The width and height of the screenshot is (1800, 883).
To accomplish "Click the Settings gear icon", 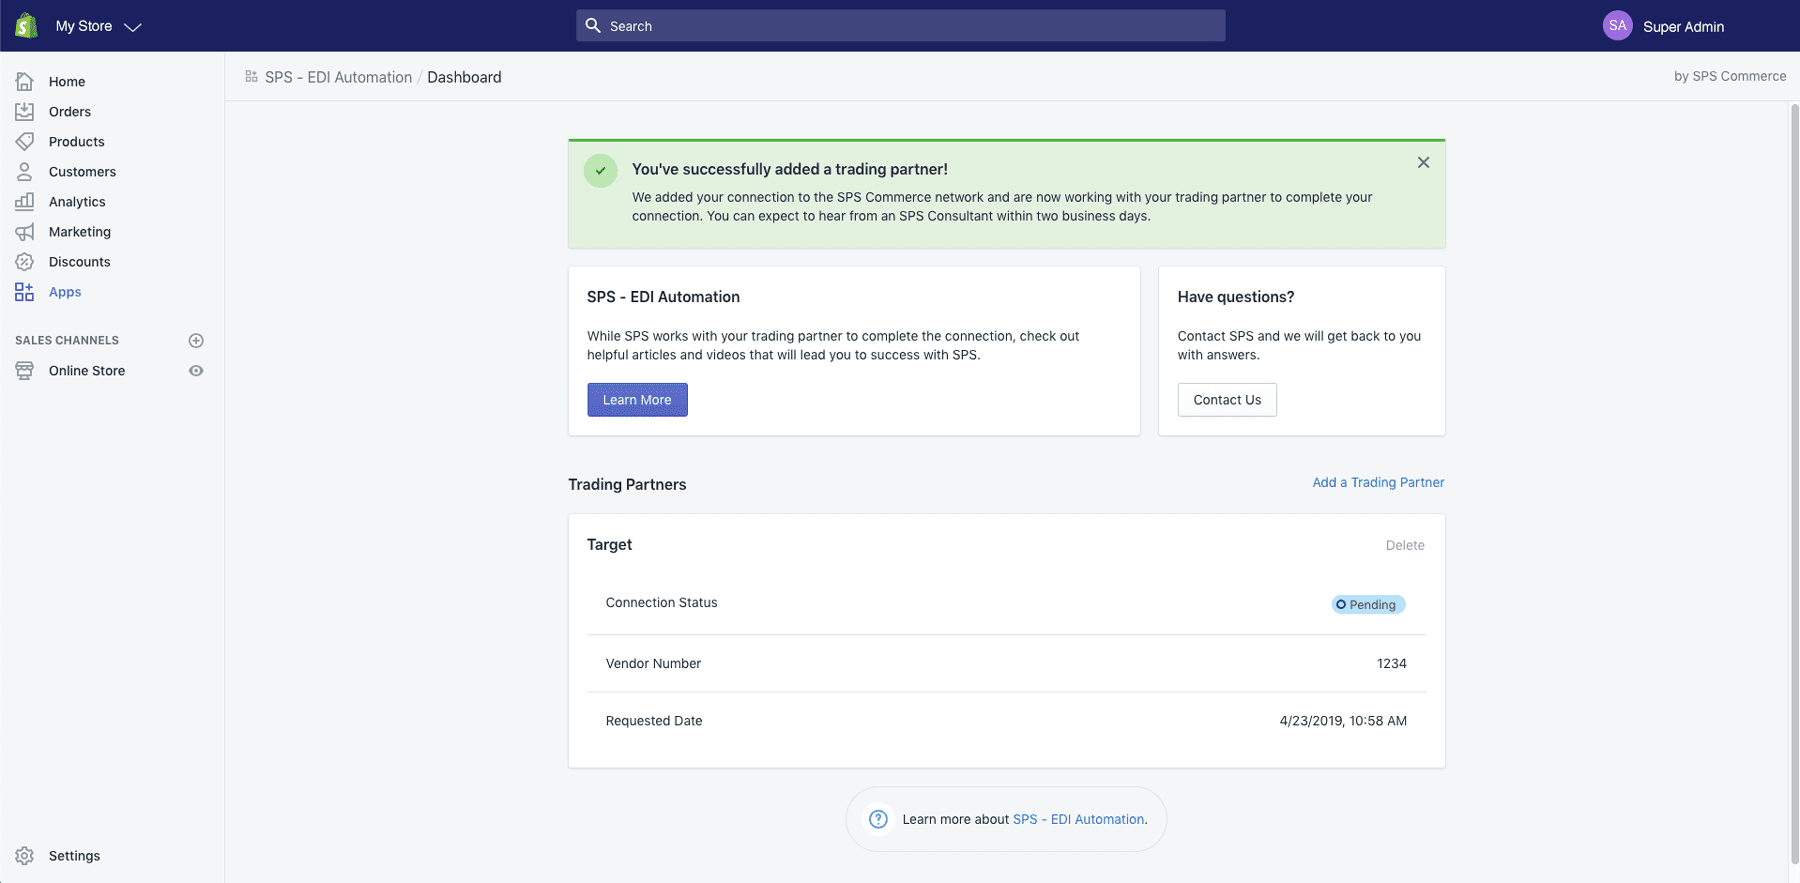I will [x=25, y=855].
